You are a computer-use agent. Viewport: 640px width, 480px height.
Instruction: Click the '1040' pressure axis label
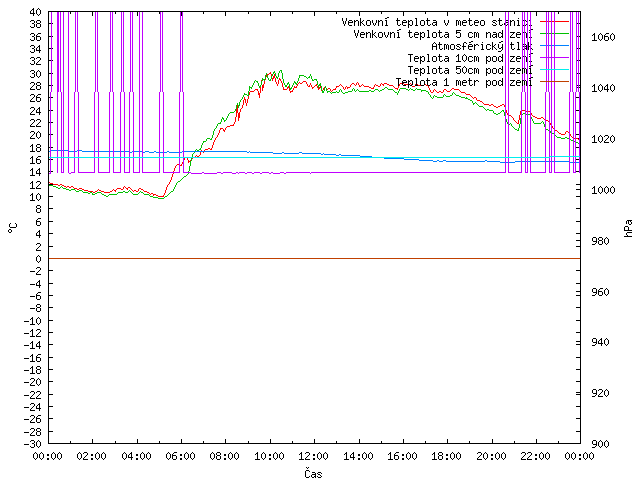(x=603, y=88)
